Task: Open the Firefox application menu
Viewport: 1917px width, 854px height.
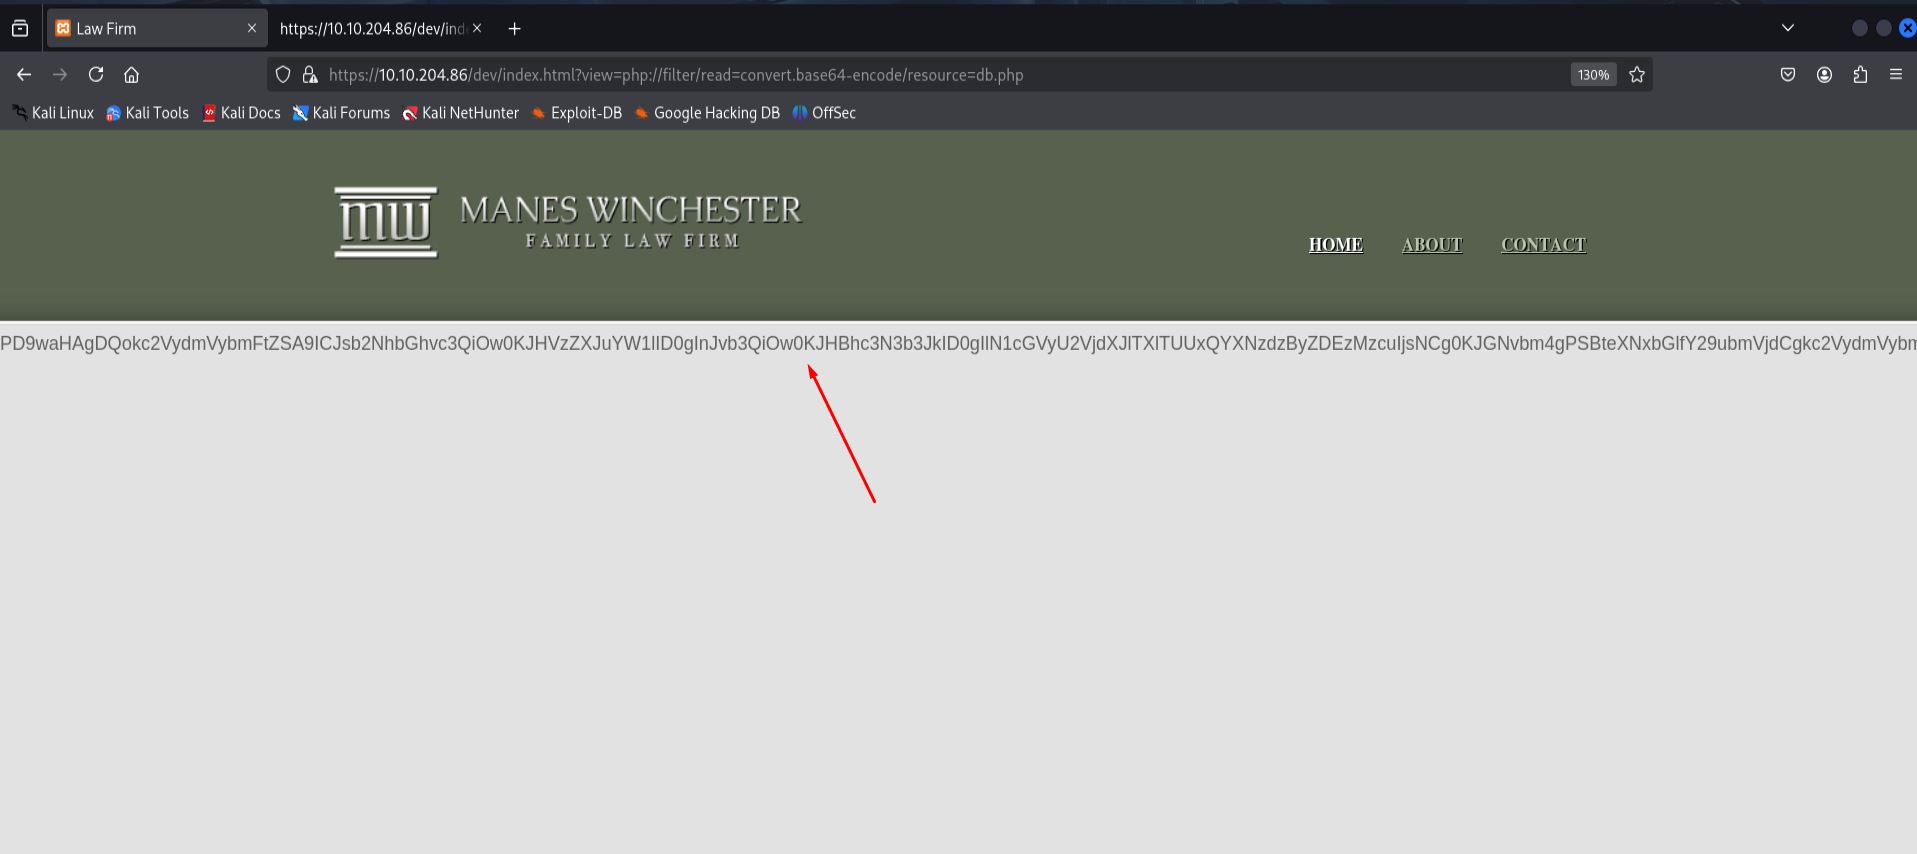Action: [x=1896, y=74]
